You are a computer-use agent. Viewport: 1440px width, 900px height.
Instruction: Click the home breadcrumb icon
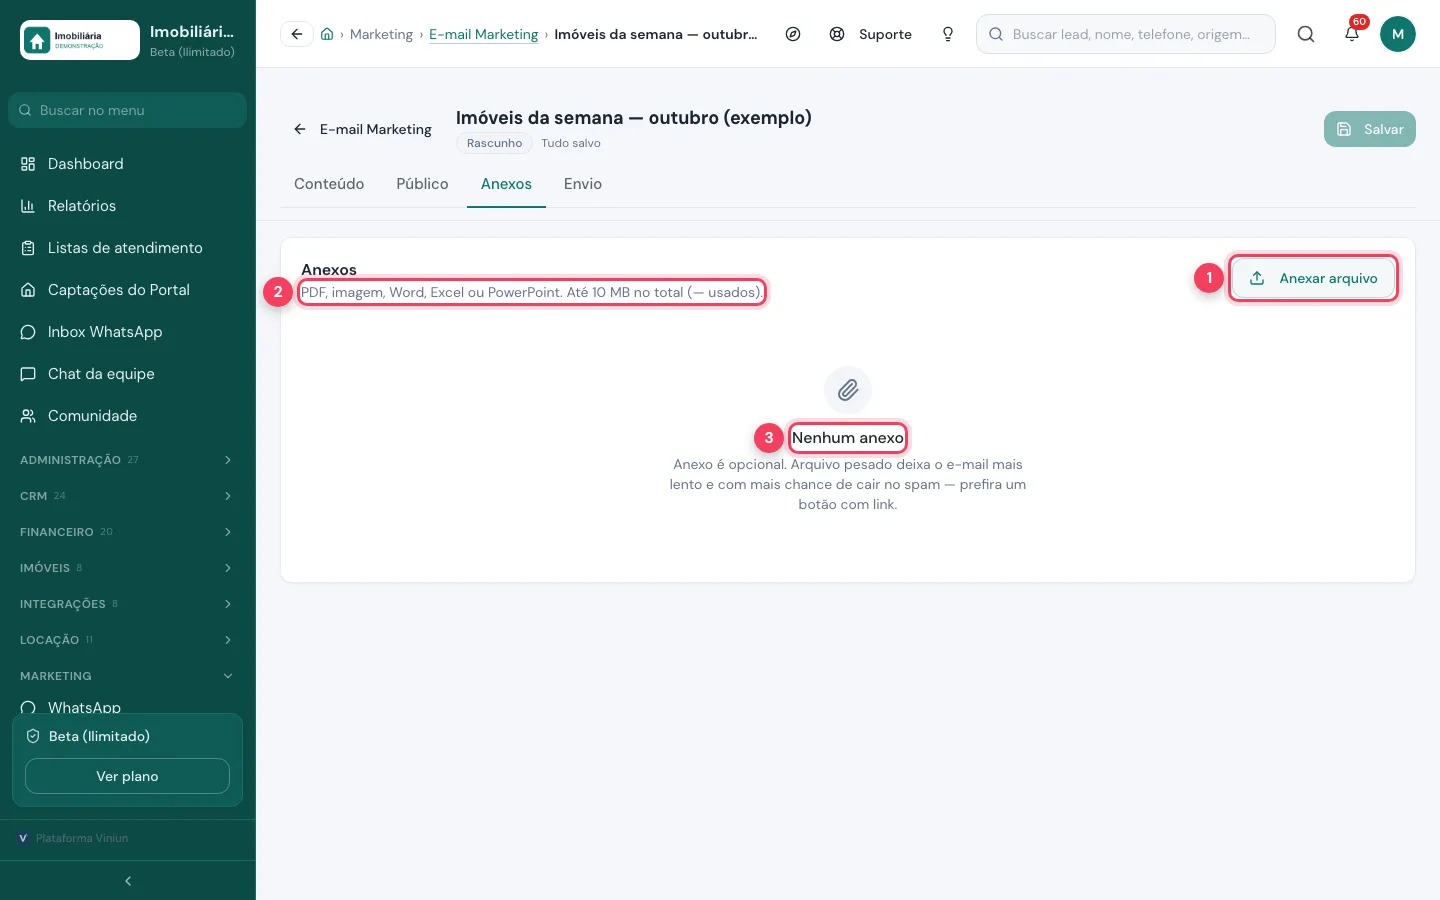(x=327, y=34)
